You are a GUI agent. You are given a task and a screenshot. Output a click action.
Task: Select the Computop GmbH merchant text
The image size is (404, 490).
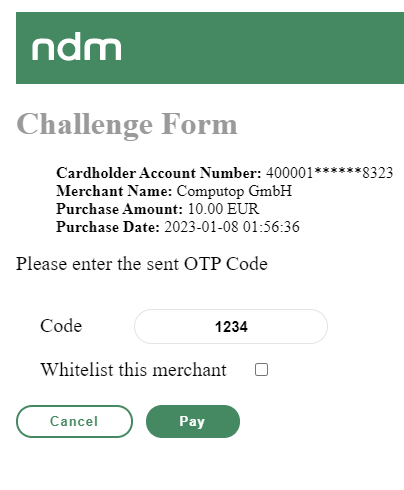point(234,191)
